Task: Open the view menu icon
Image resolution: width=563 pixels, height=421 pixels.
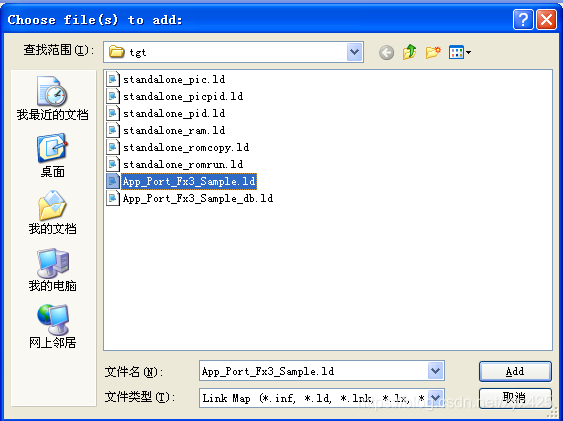Action: pos(460,52)
